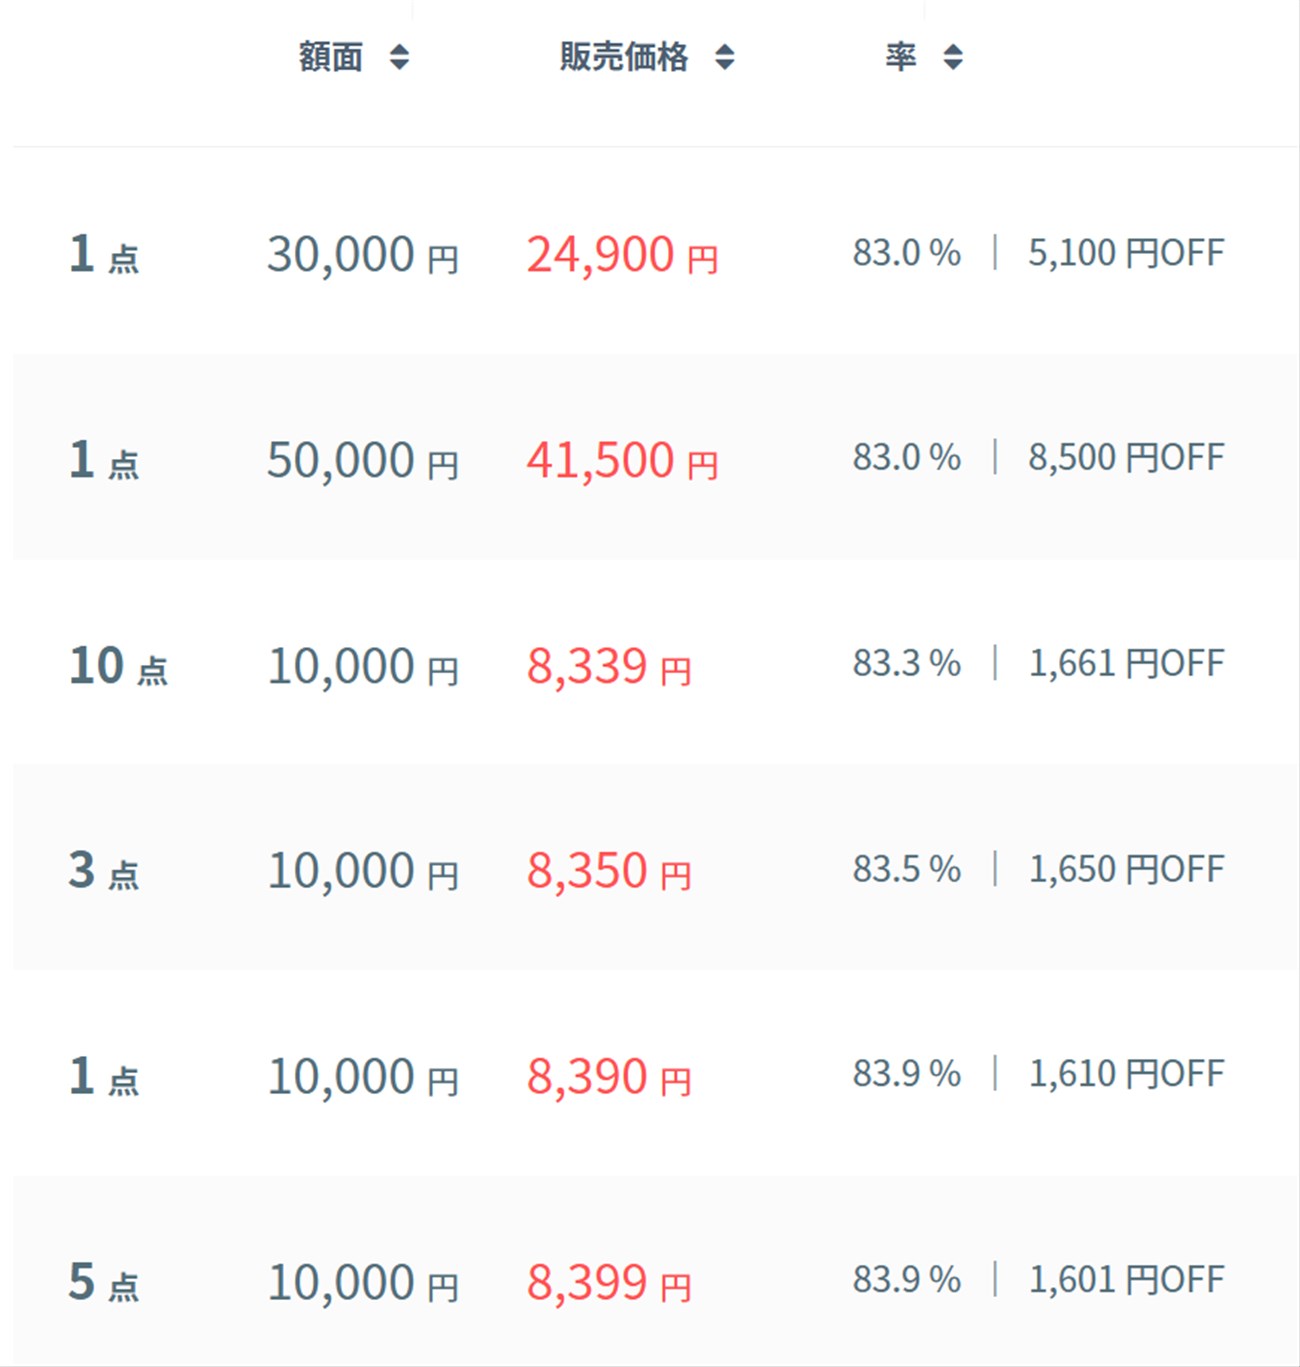Viewport: 1300px width, 1367px height.
Task: Select the 8,390 円 sale price
Action: coord(609,1077)
